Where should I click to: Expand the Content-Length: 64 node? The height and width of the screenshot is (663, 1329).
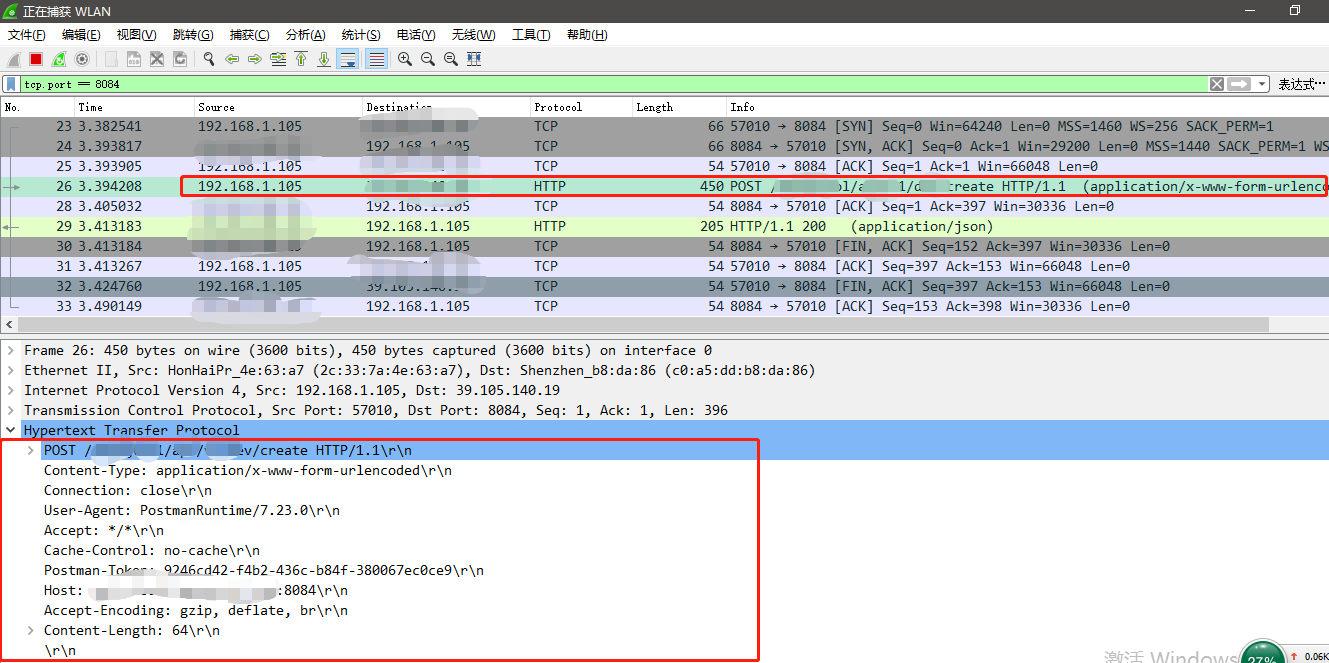[30, 631]
